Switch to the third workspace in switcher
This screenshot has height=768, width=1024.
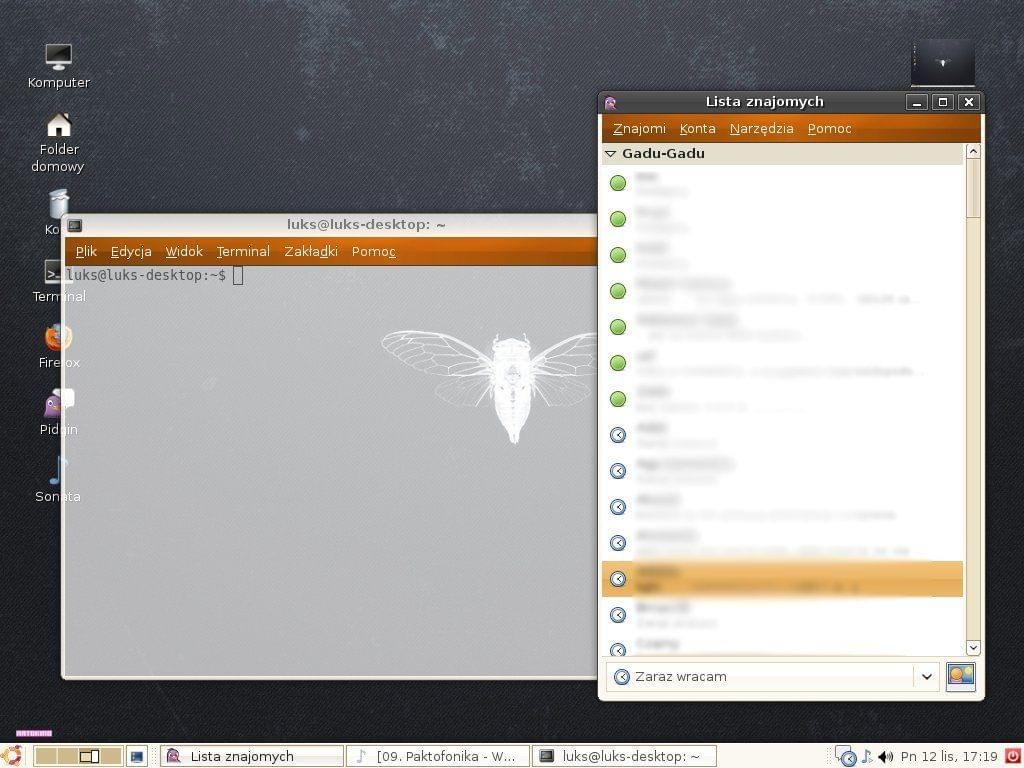[89, 757]
